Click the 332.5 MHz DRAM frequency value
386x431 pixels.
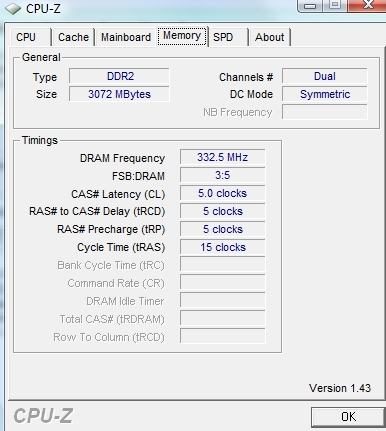point(223,157)
